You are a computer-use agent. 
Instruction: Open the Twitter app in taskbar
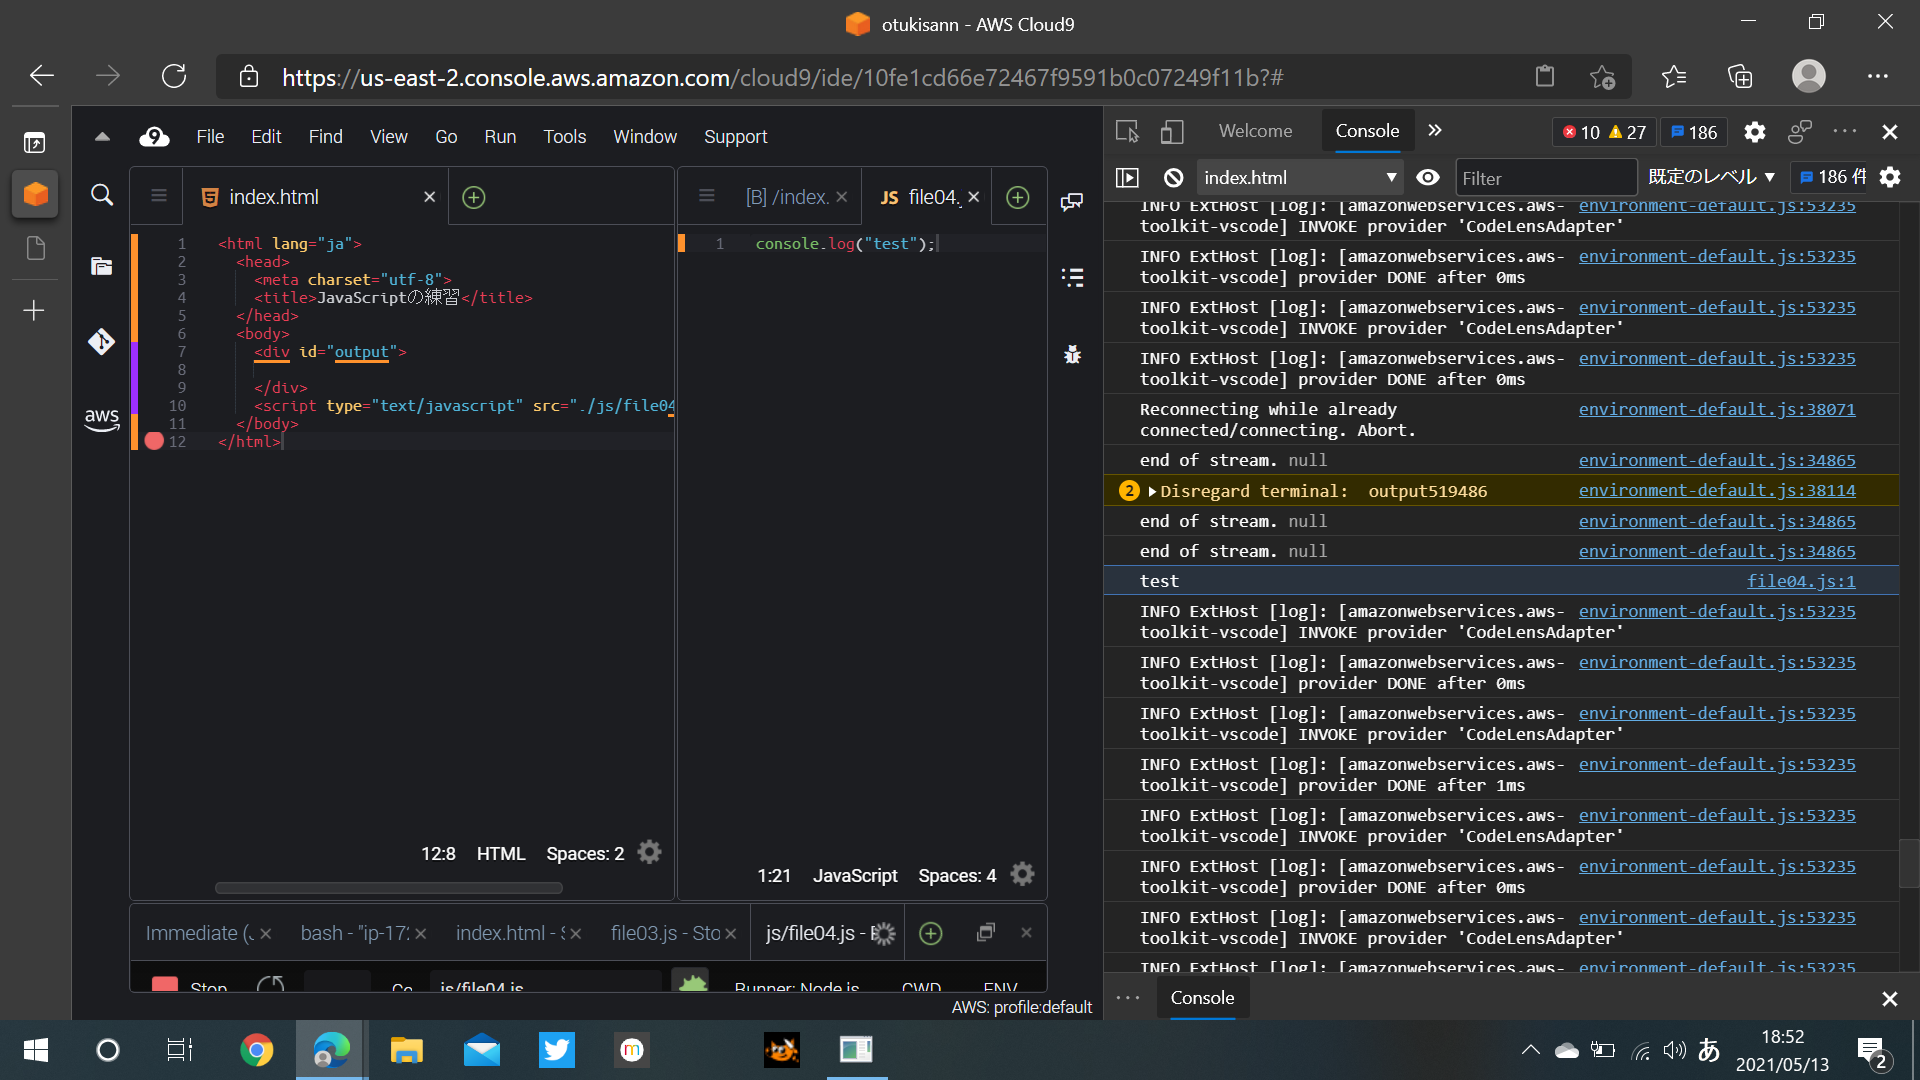point(557,1050)
